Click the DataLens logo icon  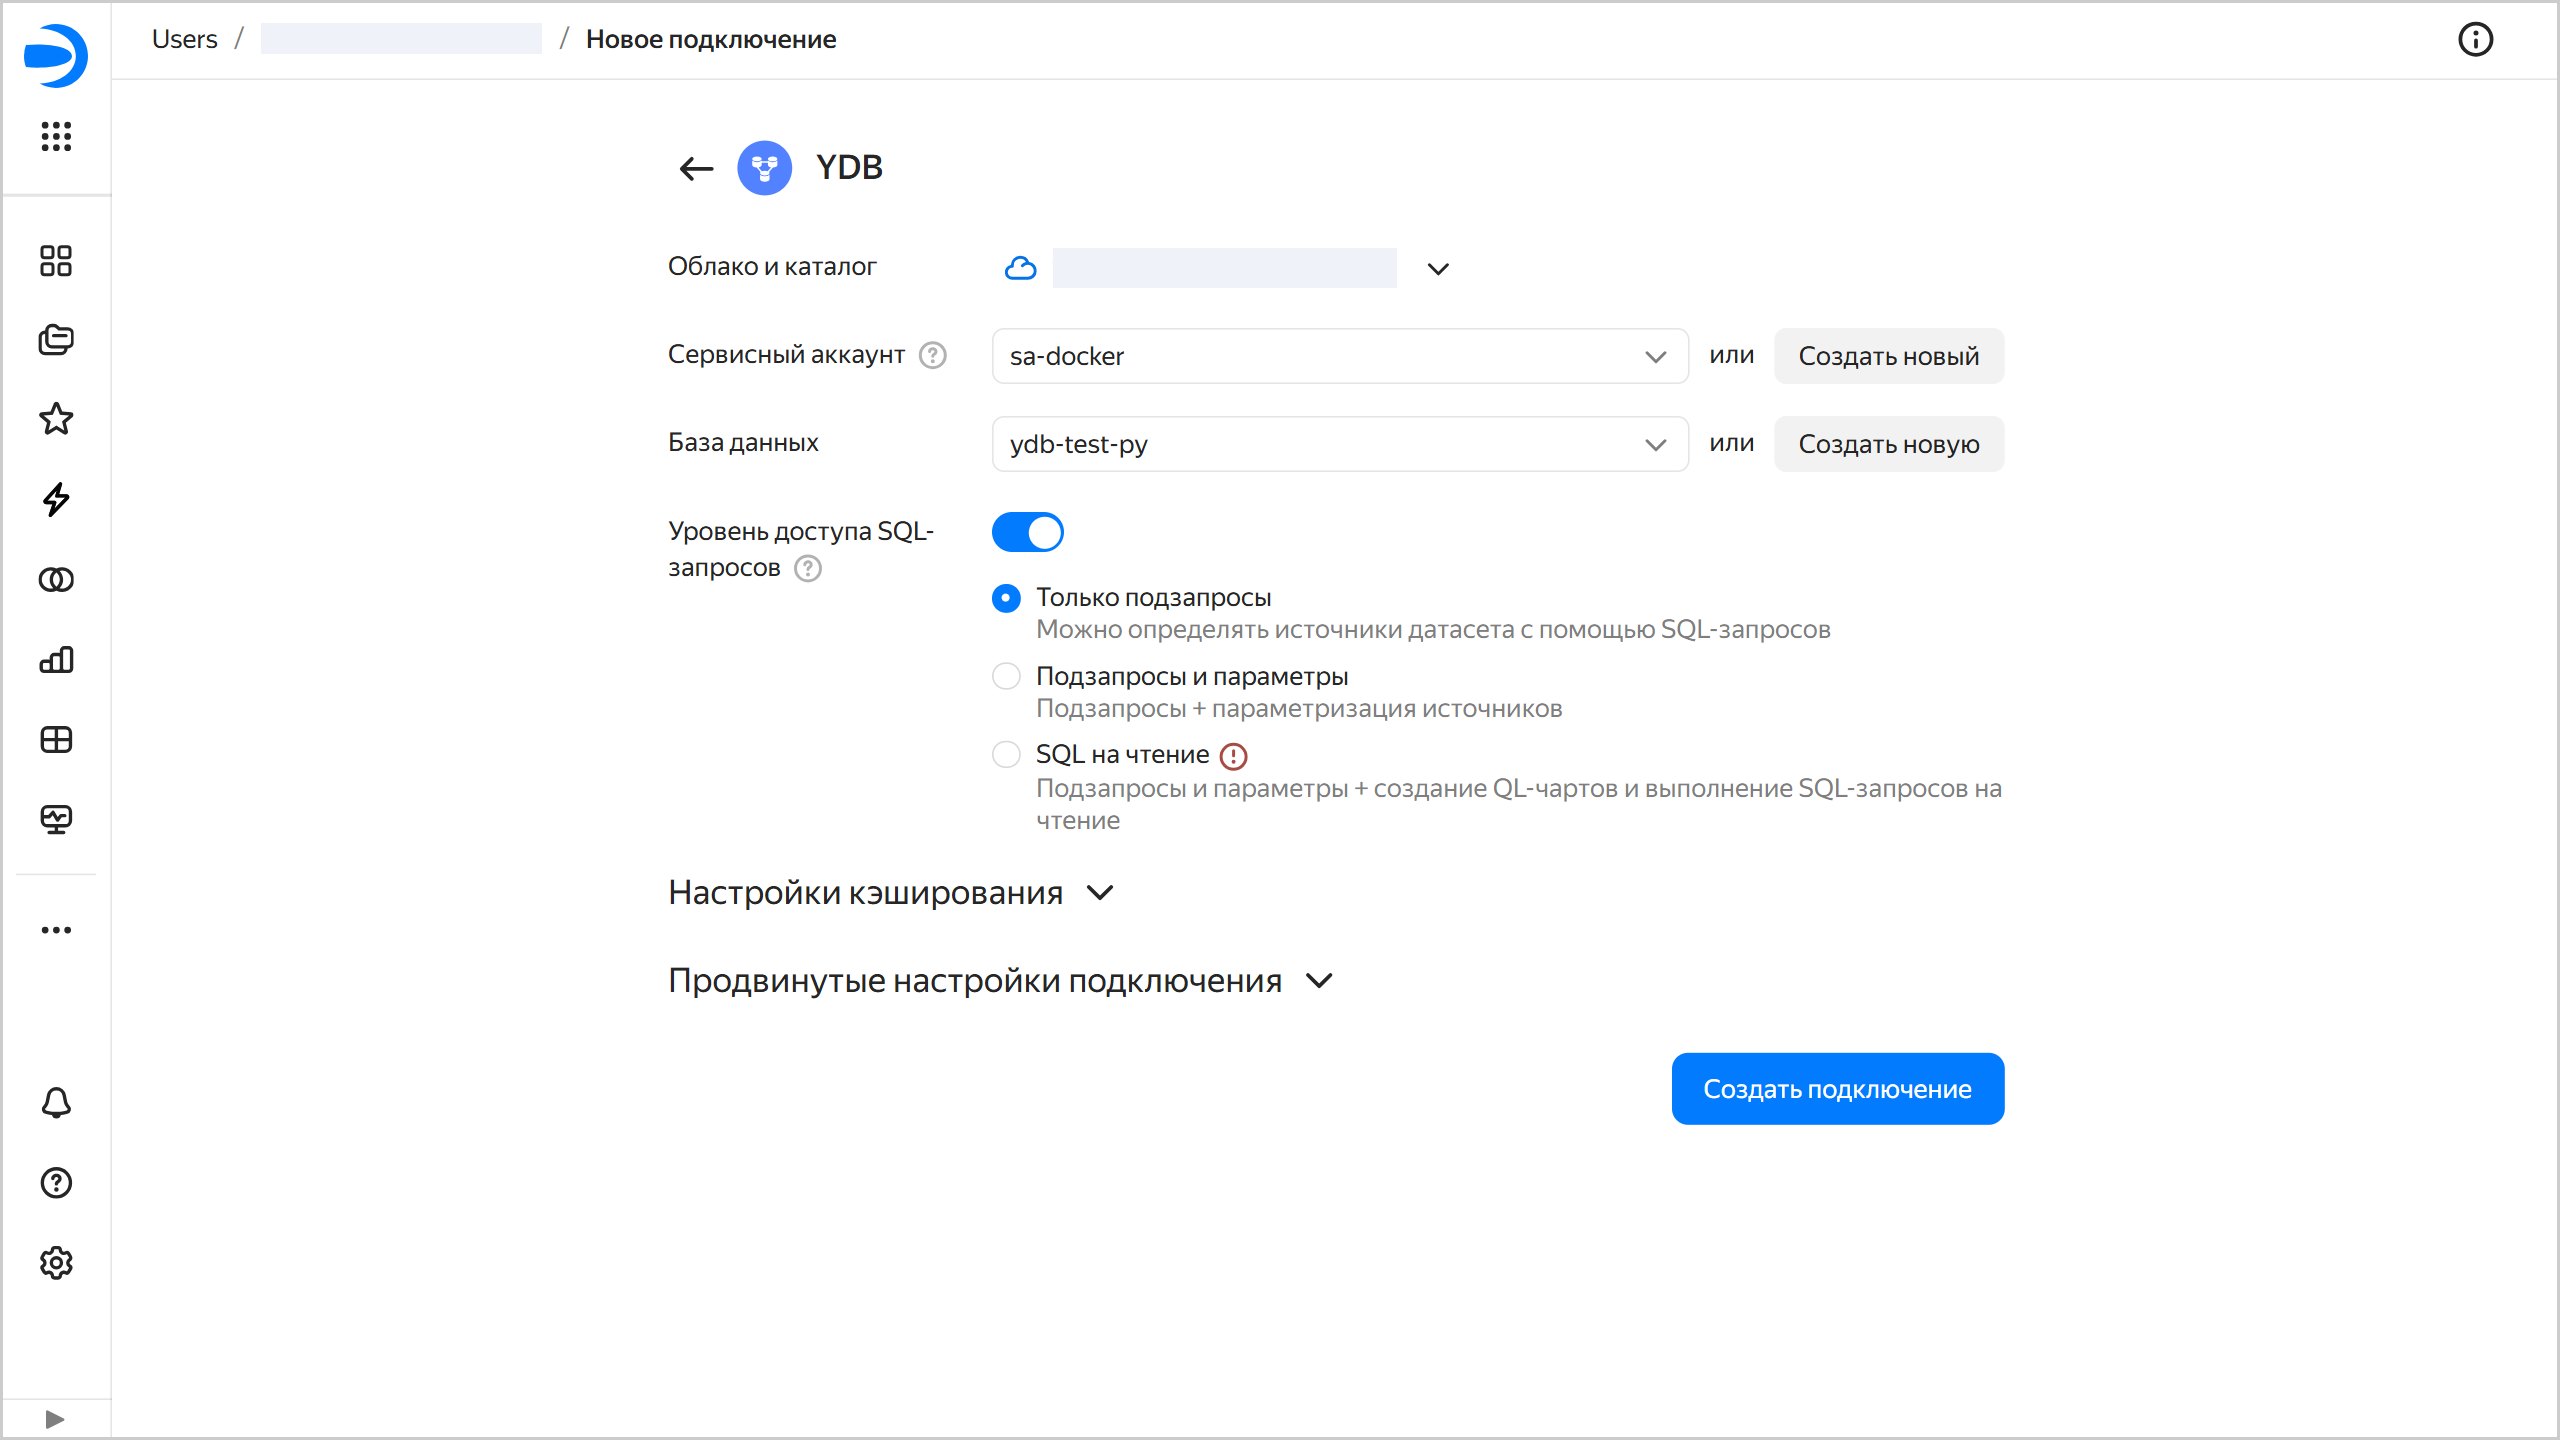[x=56, y=56]
